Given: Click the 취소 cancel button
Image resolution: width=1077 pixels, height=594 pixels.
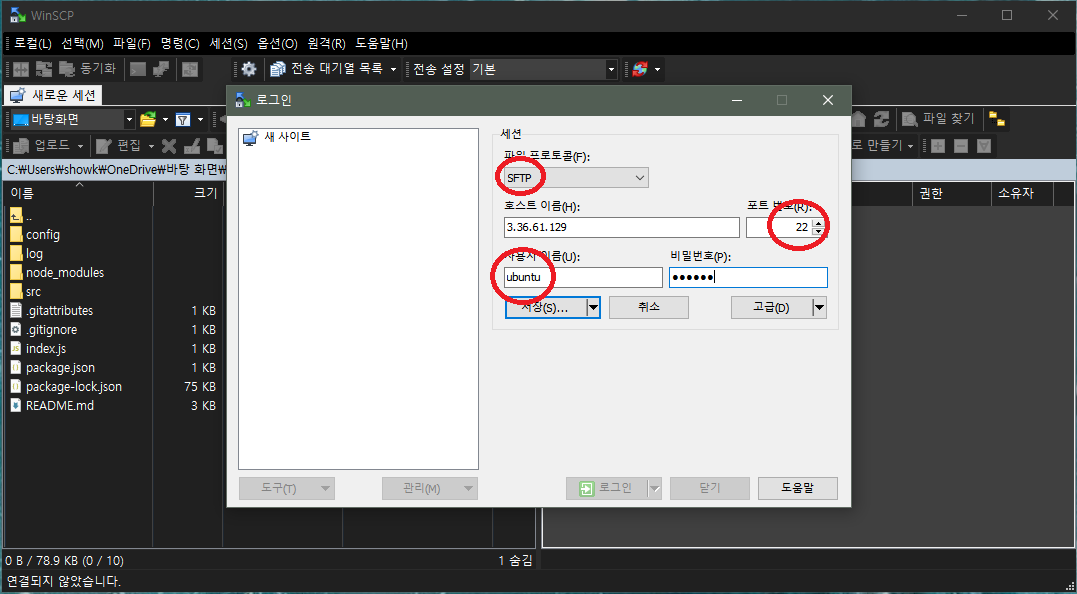Looking at the screenshot, I should pos(648,307).
